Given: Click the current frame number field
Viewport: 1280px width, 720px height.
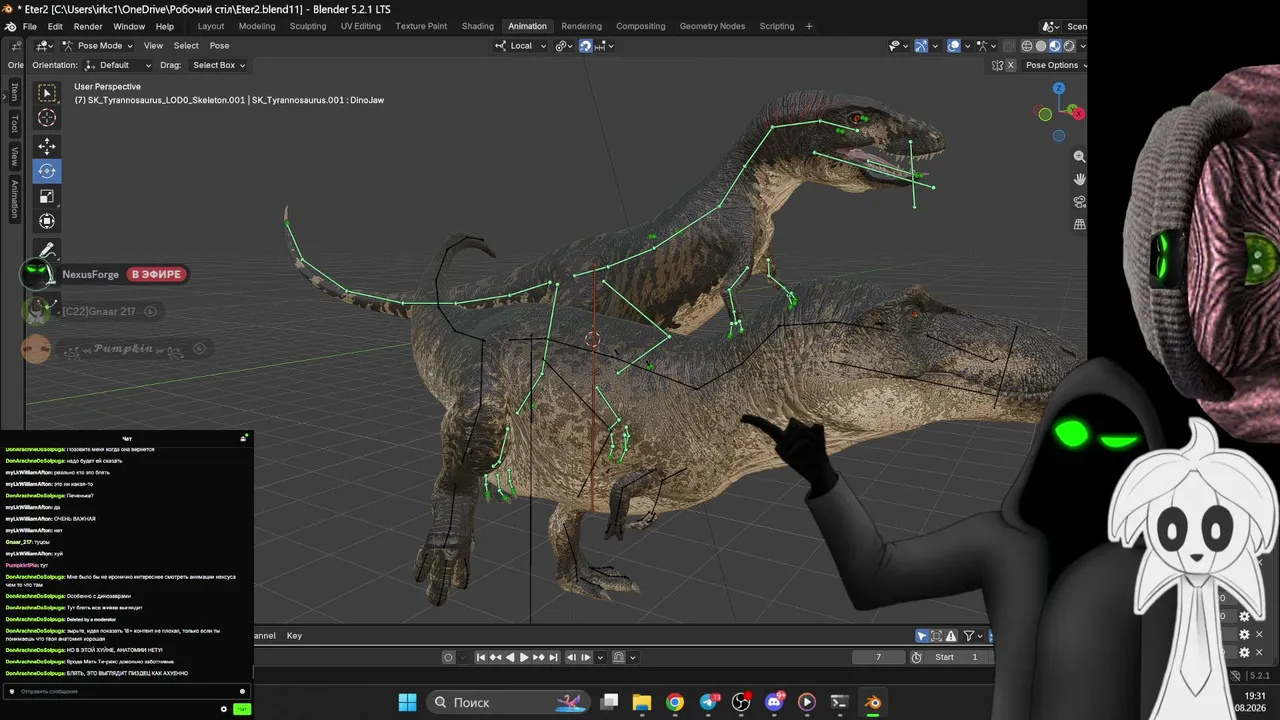Looking at the screenshot, I should [879, 657].
